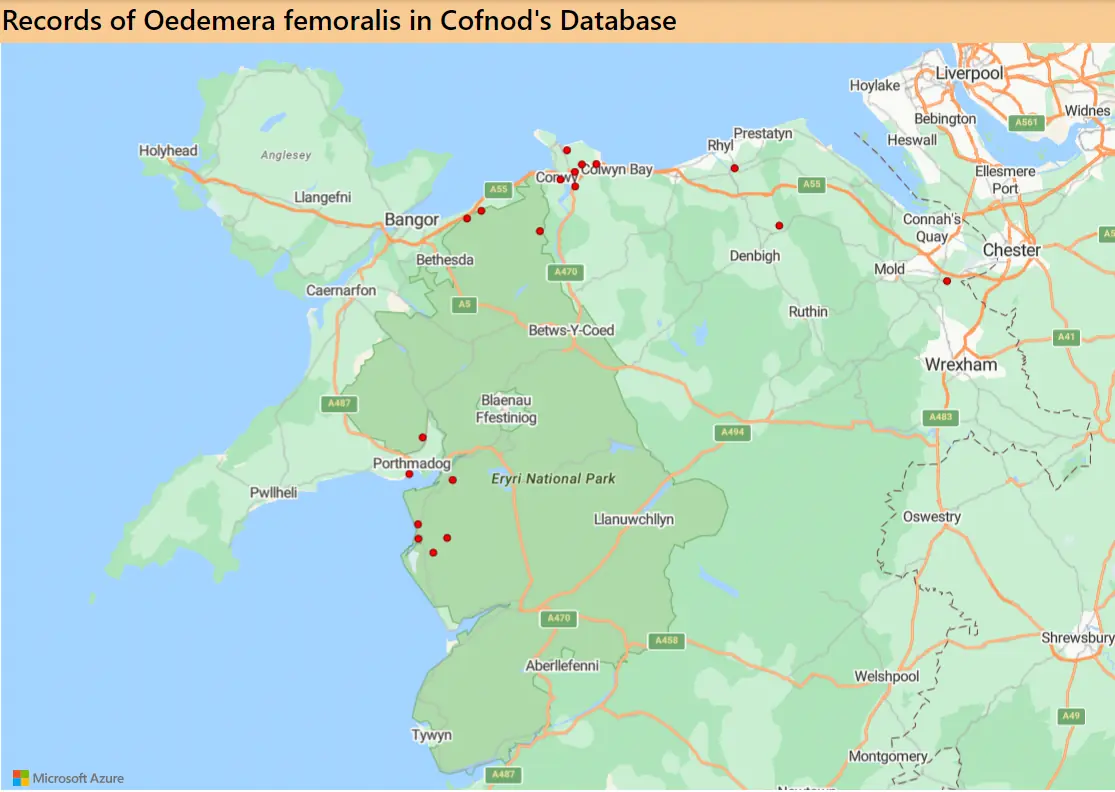Click the red marker northeast of Denbigh
1115x792 pixels.
pyautogui.click(x=779, y=225)
